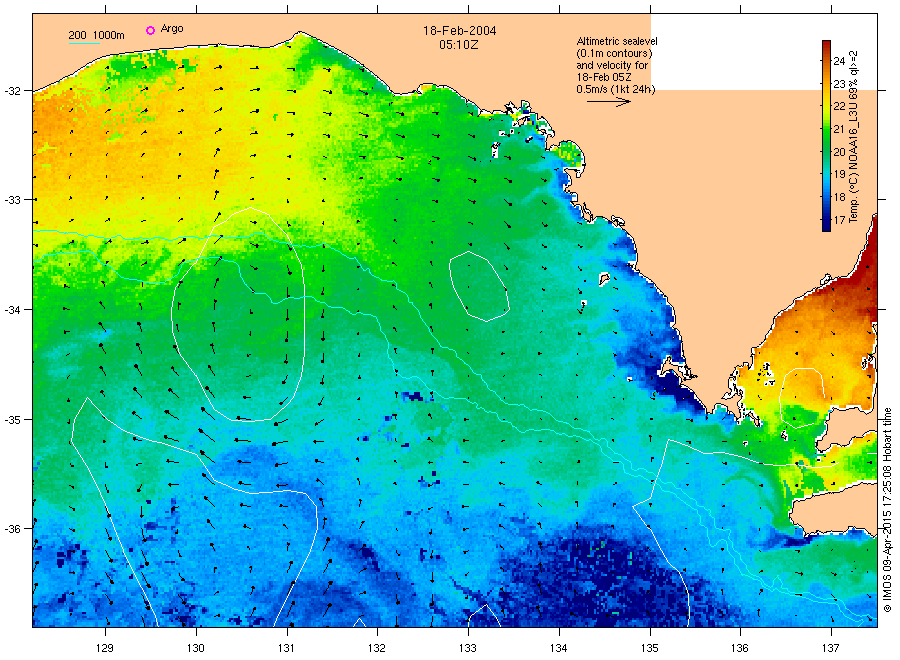
Task: Click the IMOS copyright timestamp text
Action: pyautogui.click(x=887, y=509)
